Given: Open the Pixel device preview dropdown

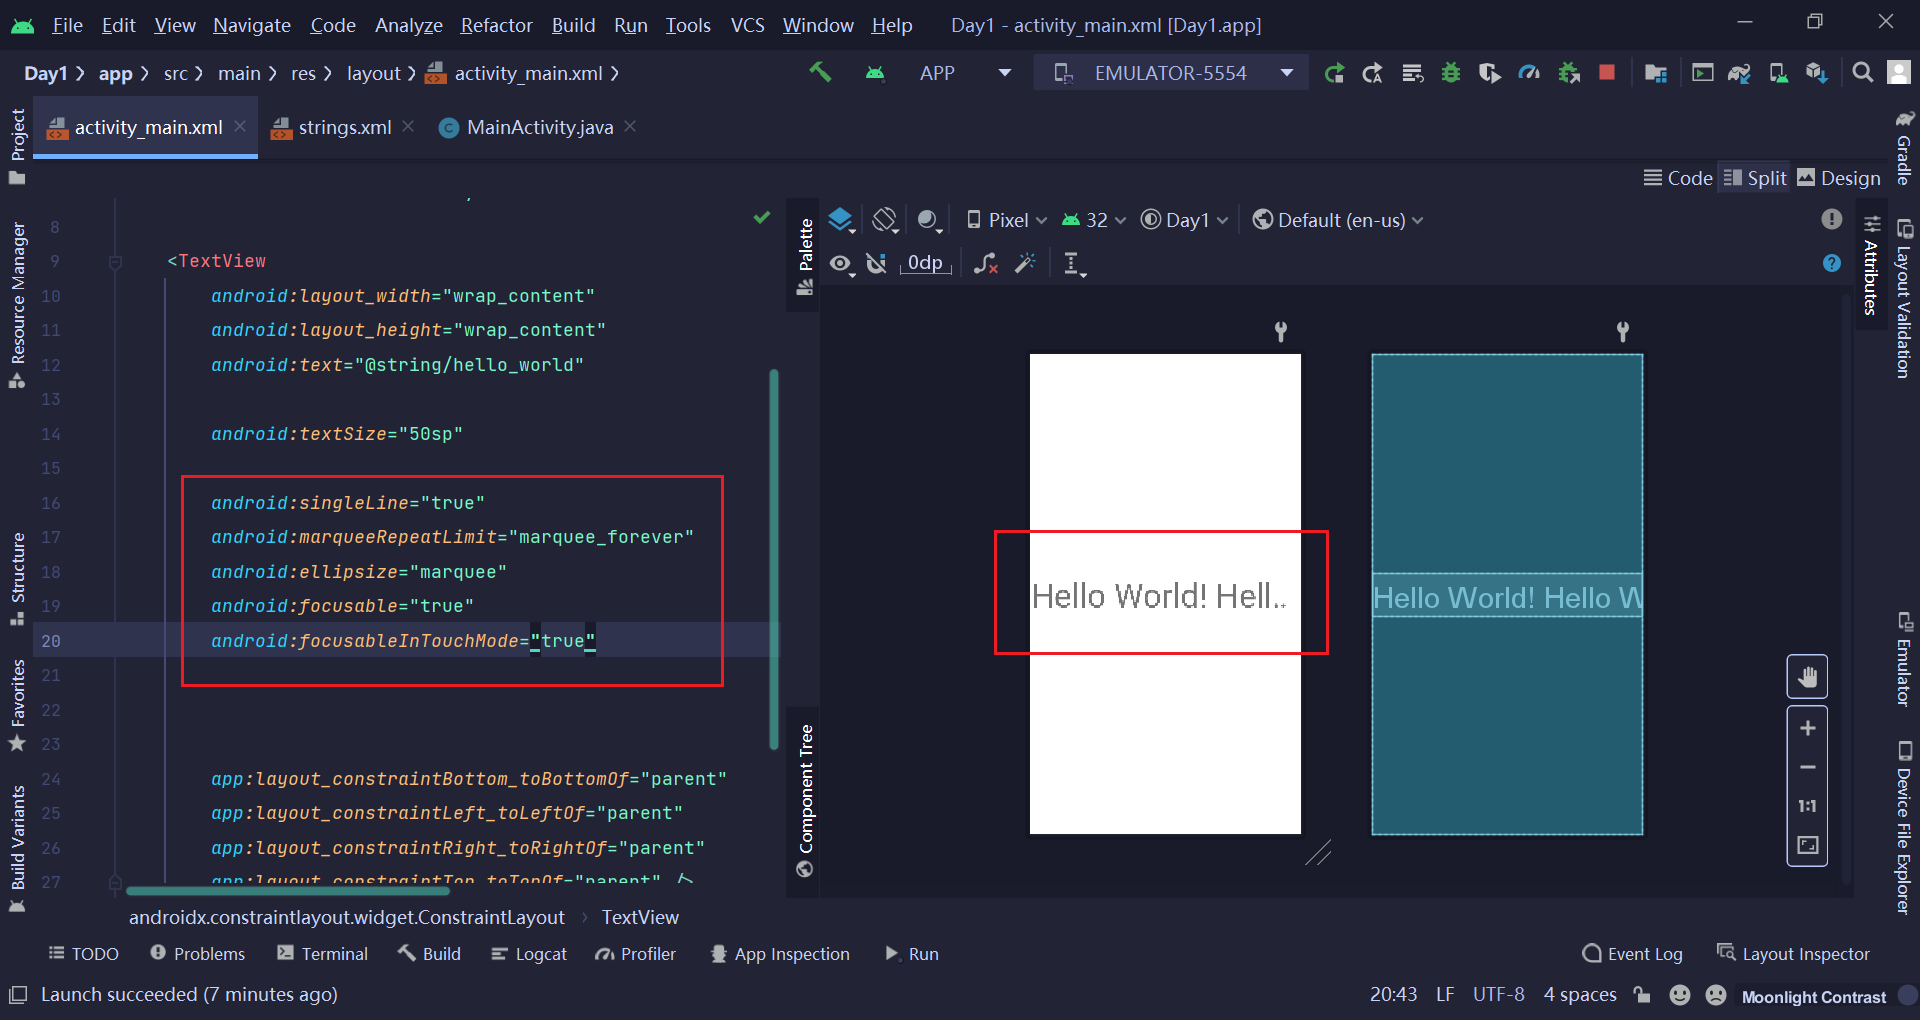Looking at the screenshot, I should [x=1007, y=220].
